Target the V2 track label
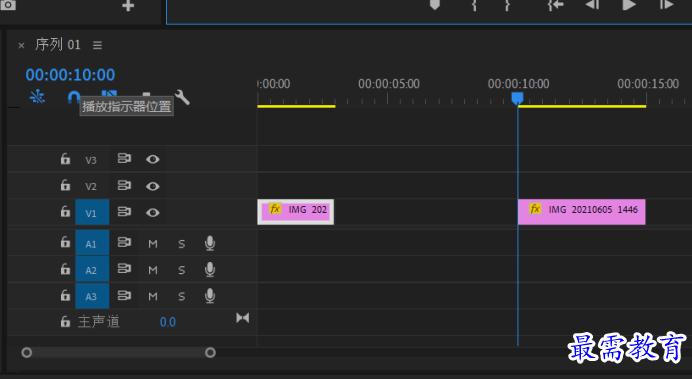Viewport: 692px width, 379px height. (x=91, y=187)
